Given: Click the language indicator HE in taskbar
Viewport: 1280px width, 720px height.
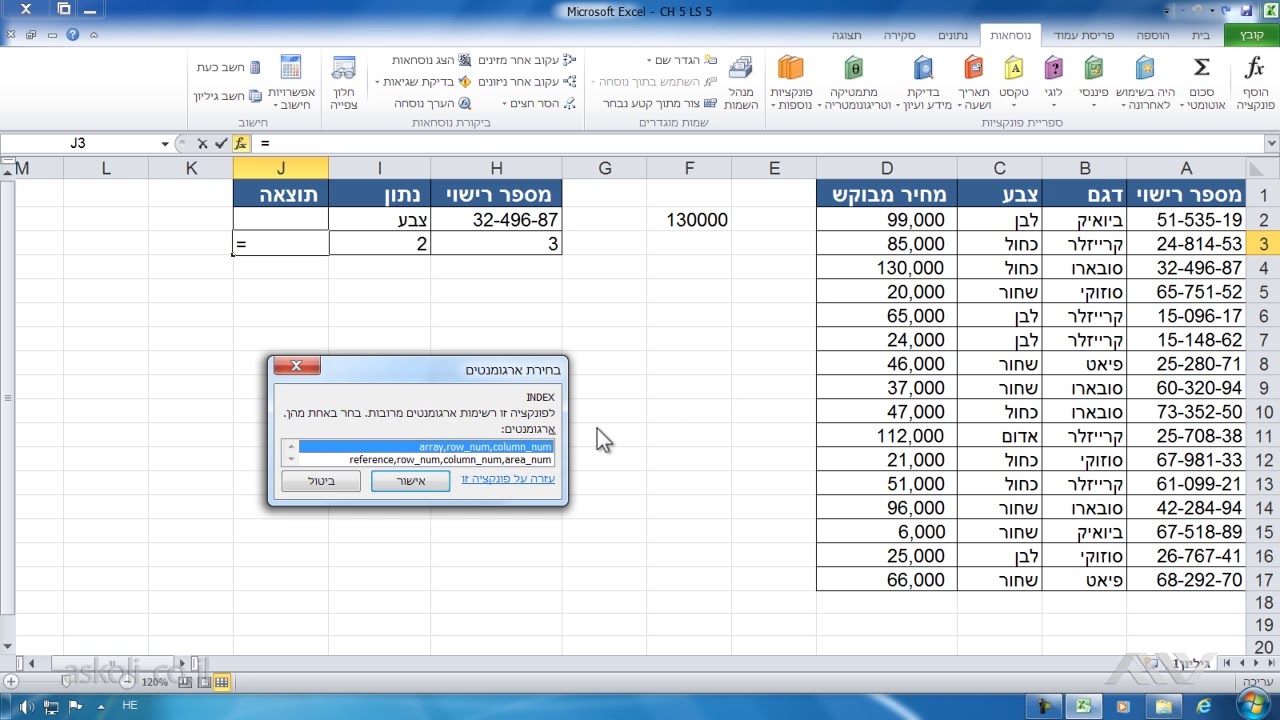Looking at the screenshot, I should click(129, 706).
